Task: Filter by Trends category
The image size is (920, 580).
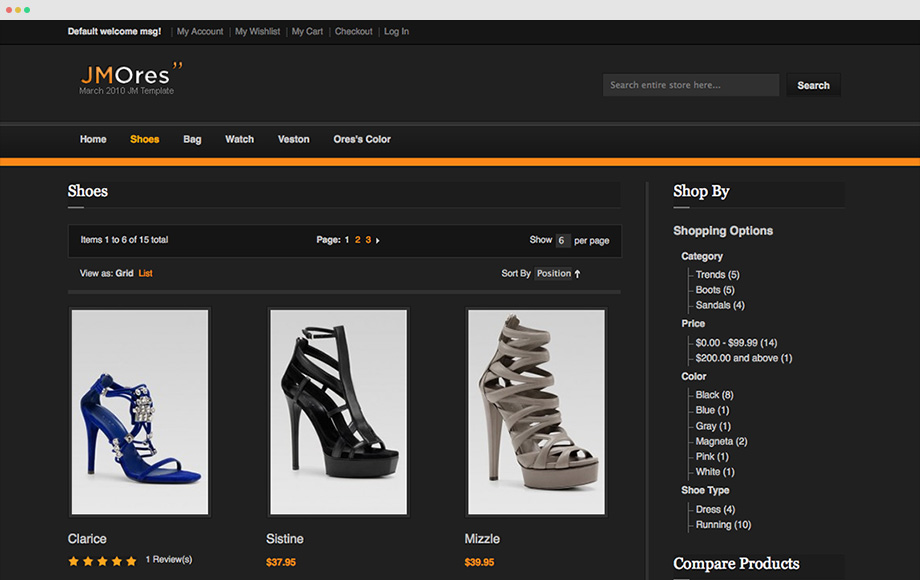Action: pyautogui.click(x=718, y=275)
